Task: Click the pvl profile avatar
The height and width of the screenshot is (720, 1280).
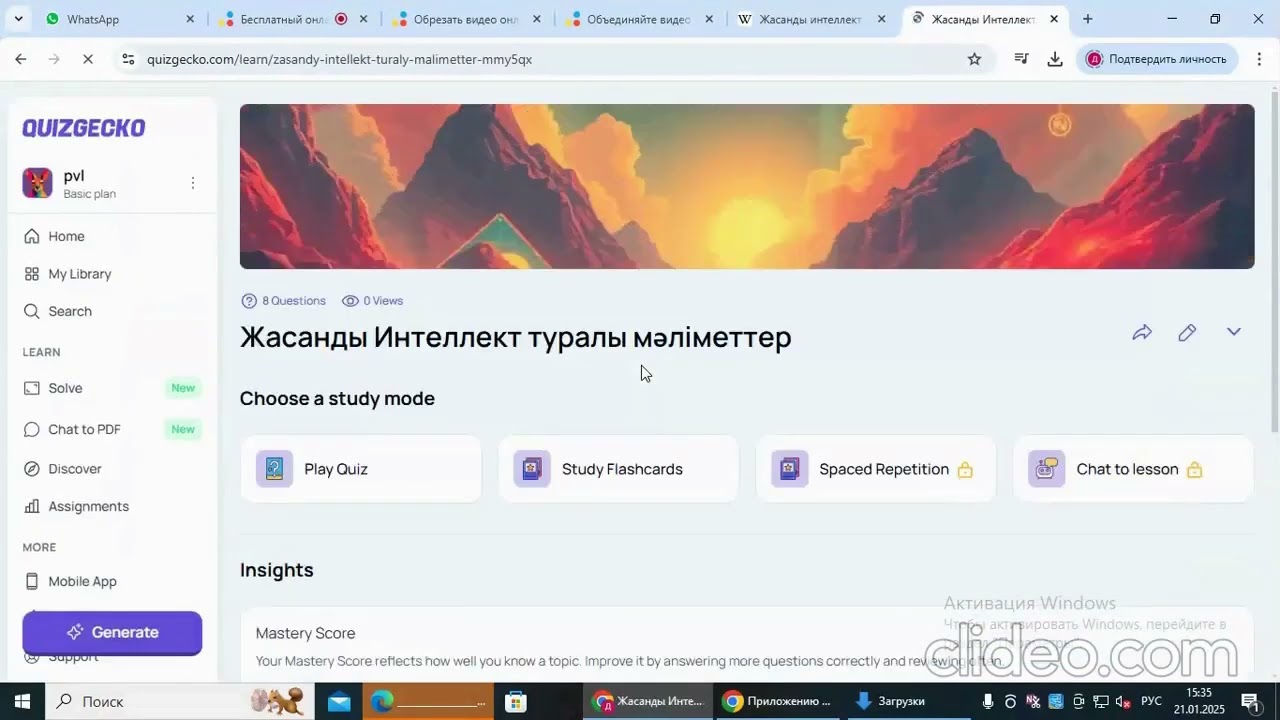Action: click(x=38, y=183)
